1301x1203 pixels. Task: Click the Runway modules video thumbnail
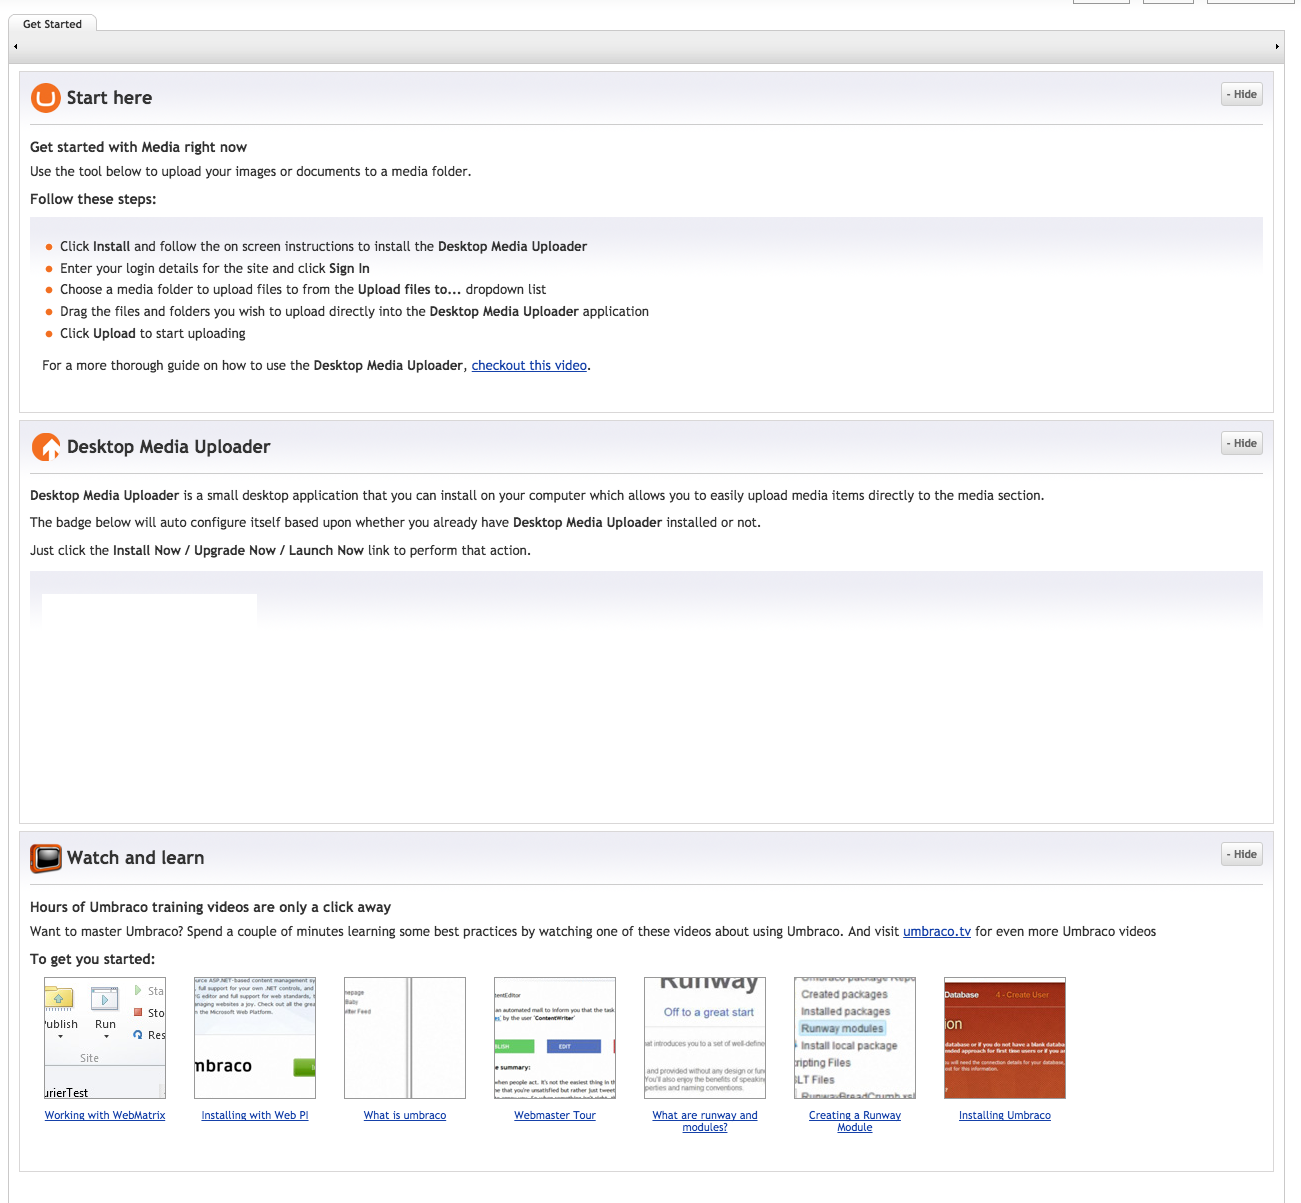[x=705, y=1038]
